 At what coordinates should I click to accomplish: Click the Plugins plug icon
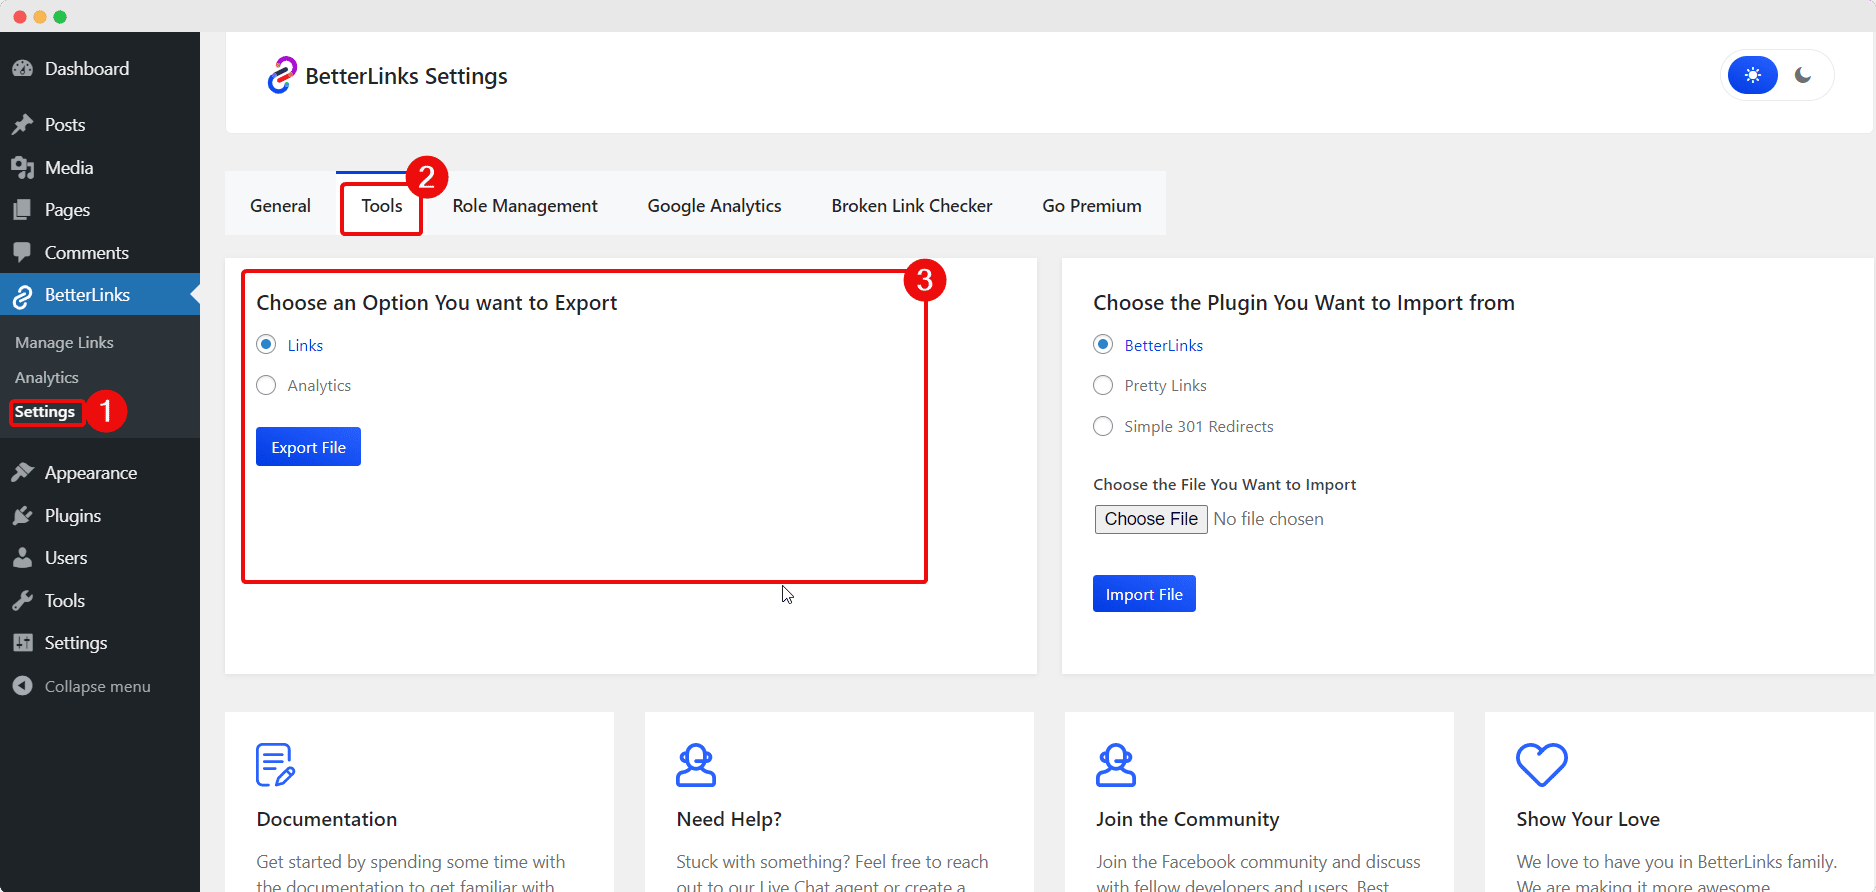[22, 516]
